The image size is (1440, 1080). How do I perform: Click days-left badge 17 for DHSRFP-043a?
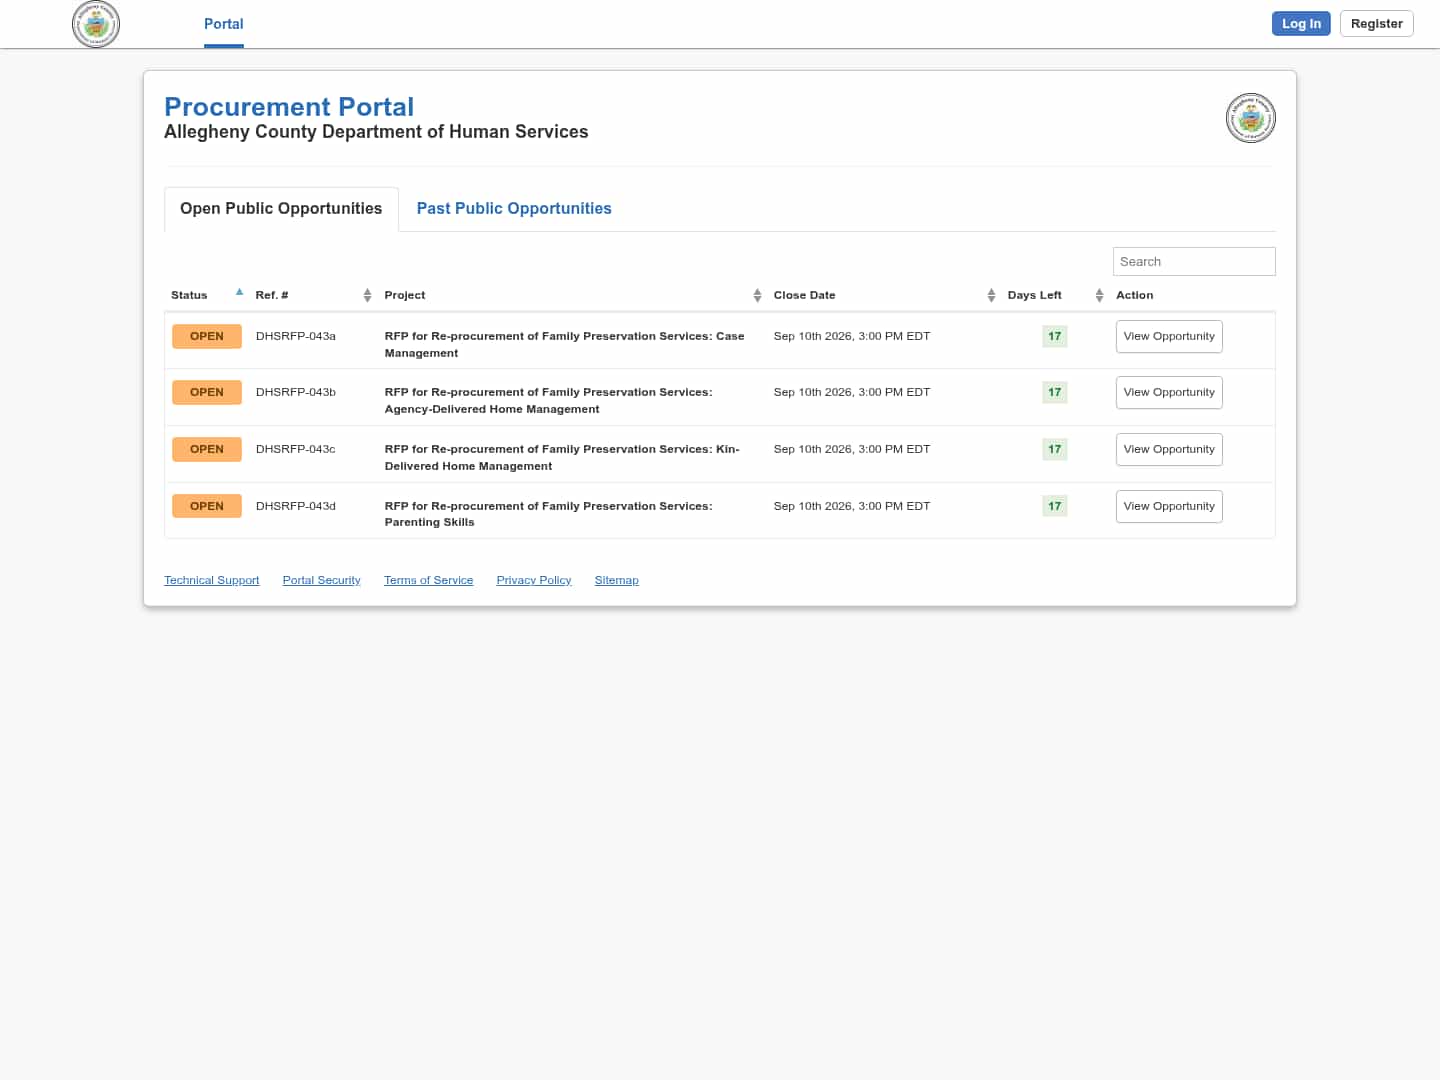coord(1055,336)
